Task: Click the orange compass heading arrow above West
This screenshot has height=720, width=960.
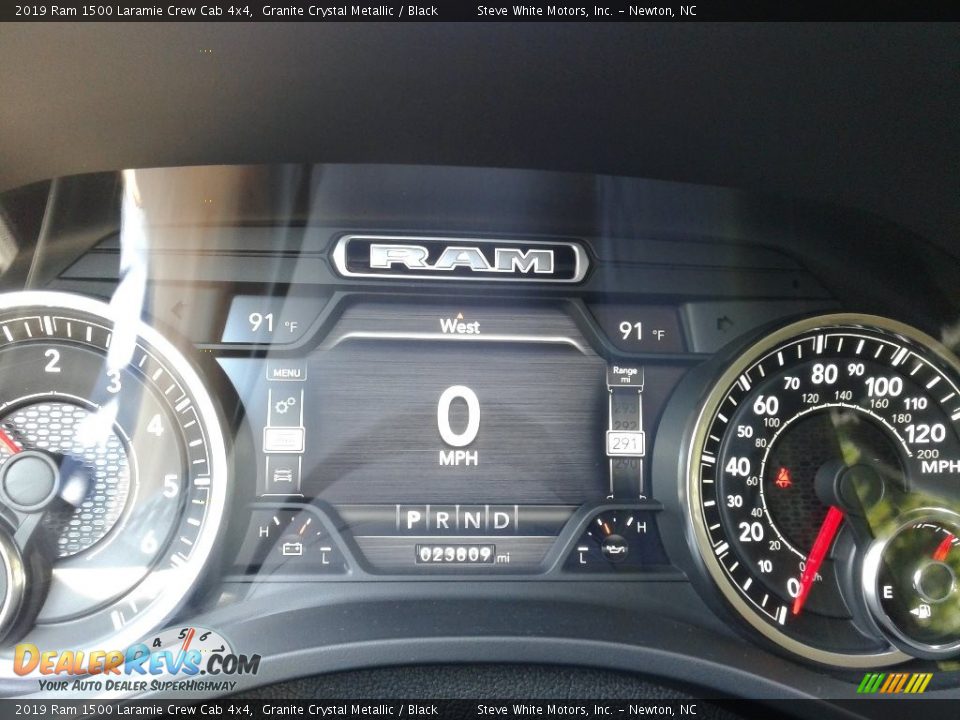Action: coord(460,315)
